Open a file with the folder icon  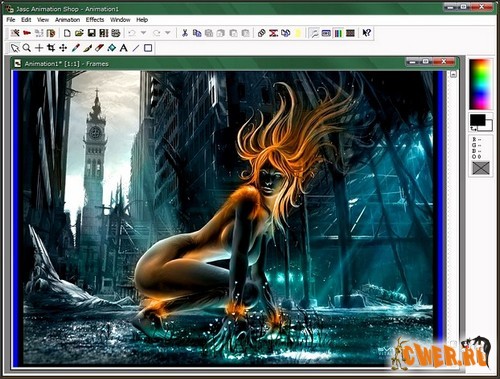coord(79,33)
